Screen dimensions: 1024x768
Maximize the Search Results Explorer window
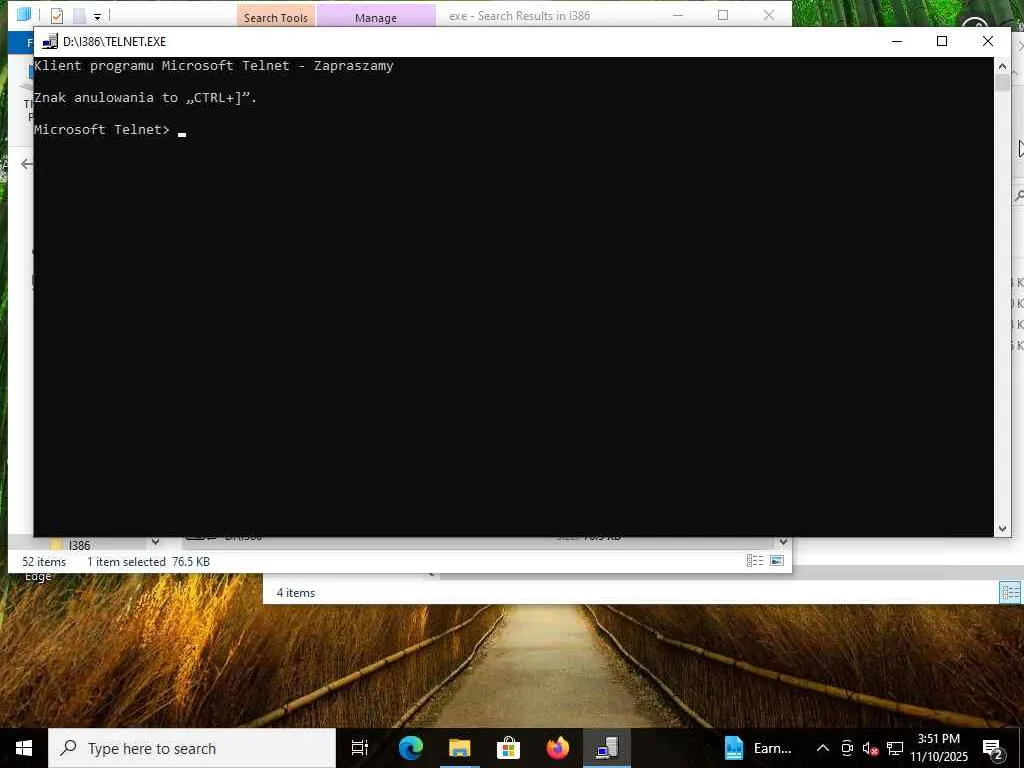click(x=723, y=15)
